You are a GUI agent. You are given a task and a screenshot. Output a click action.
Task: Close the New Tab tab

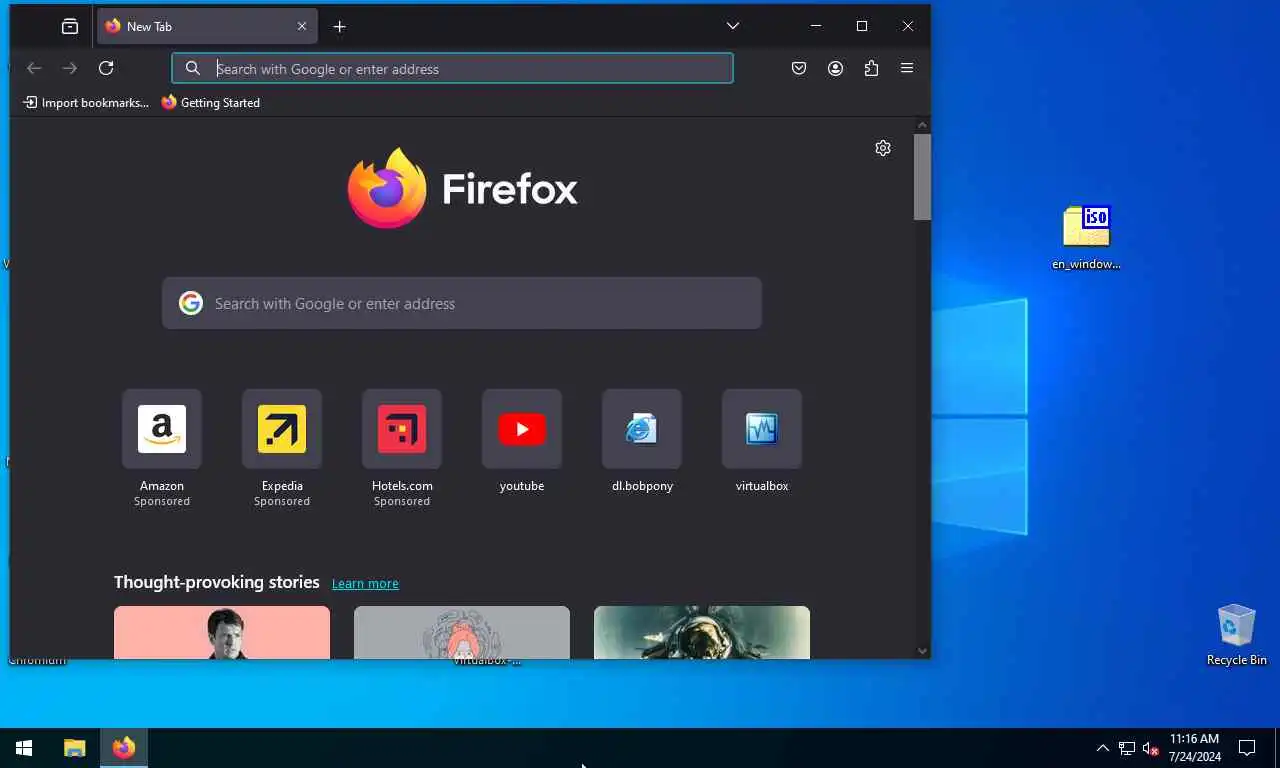[x=302, y=26]
